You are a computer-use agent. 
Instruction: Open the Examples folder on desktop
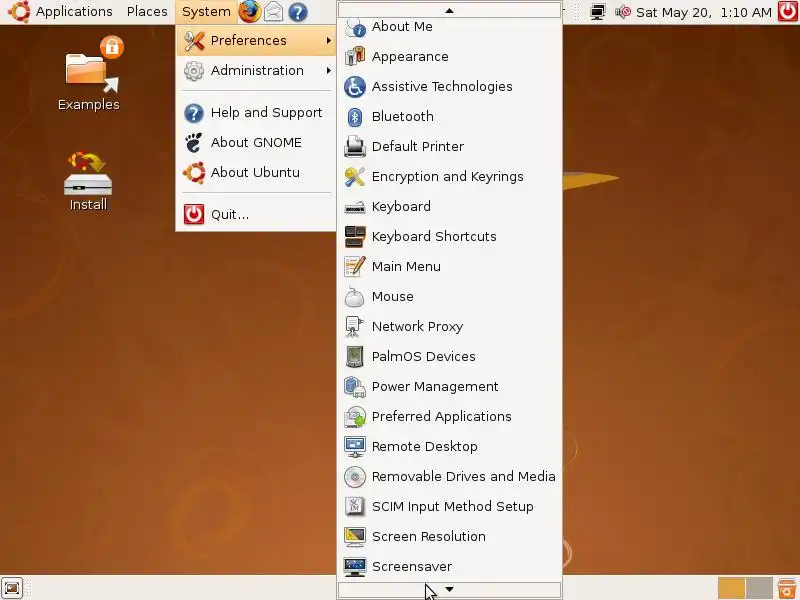click(89, 74)
